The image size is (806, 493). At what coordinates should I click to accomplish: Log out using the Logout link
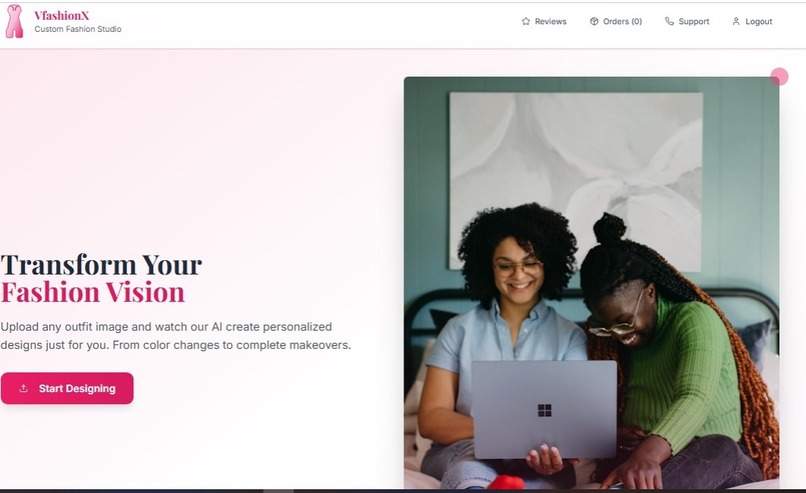[x=752, y=22]
